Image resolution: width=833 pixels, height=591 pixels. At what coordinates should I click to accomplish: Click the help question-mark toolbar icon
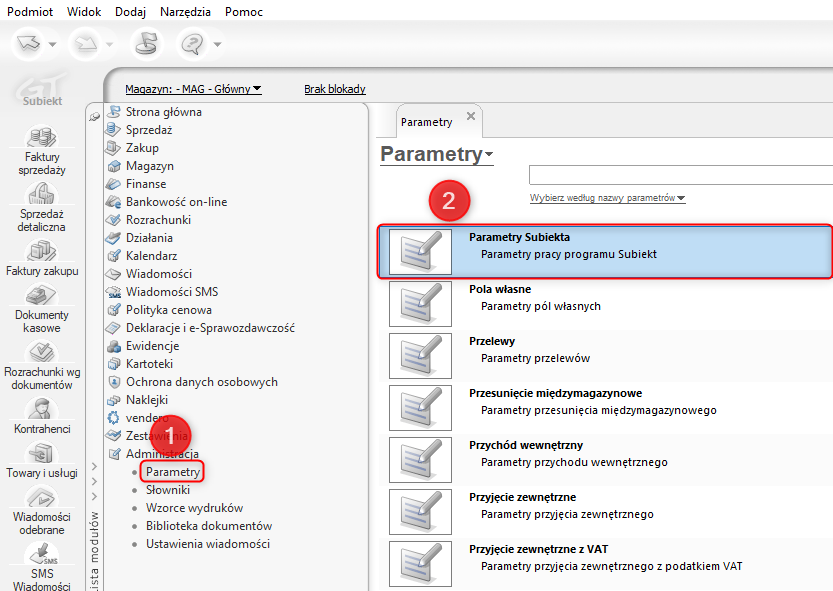[191, 43]
